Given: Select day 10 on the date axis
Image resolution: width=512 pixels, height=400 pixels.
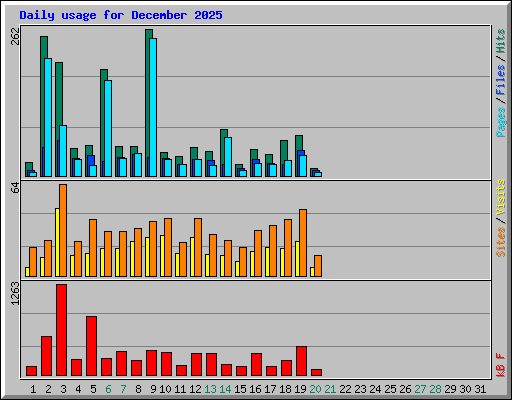Looking at the screenshot, I should coord(165,389).
